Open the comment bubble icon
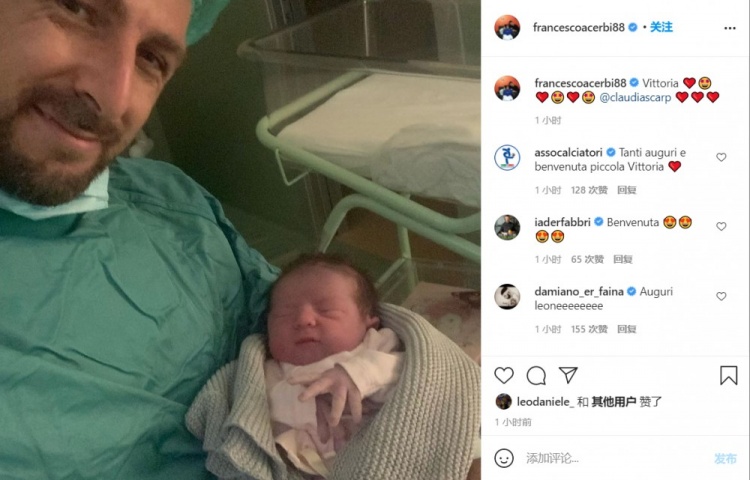 pyautogui.click(x=536, y=376)
